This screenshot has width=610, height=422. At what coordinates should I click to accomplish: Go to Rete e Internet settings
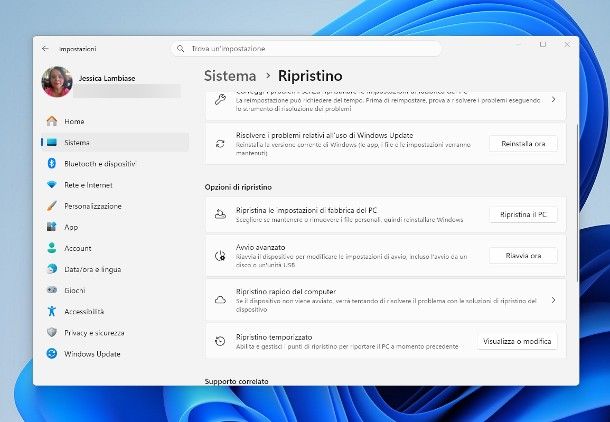click(x=115, y=185)
